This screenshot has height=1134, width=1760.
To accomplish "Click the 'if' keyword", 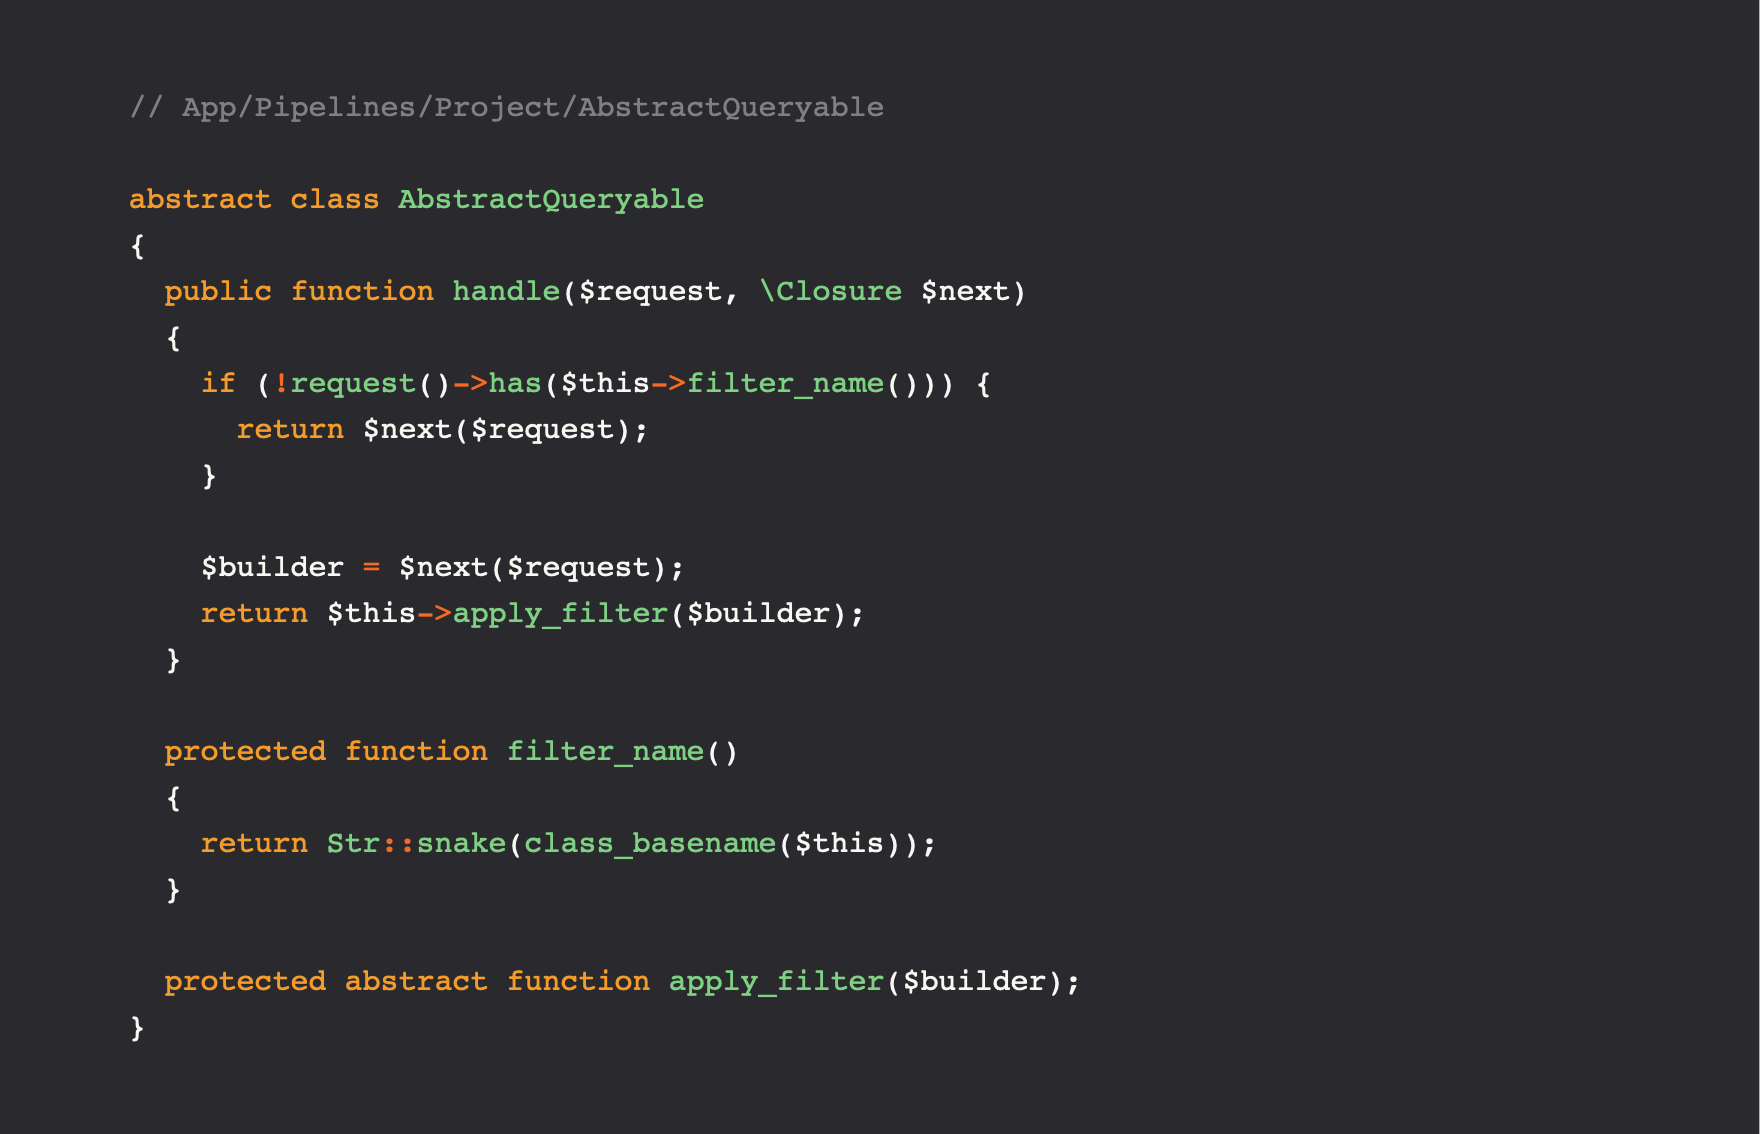I will pyautogui.click(x=218, y=383).
